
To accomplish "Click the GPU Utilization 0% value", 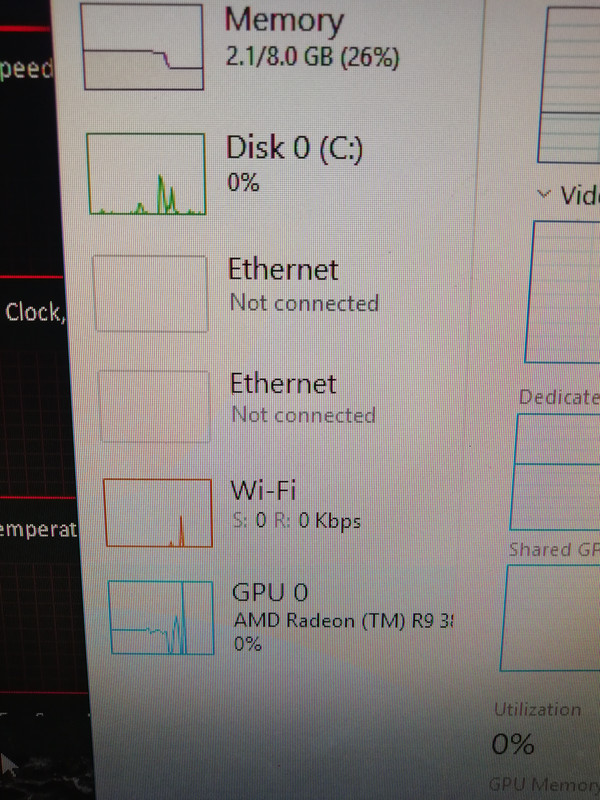I will coord(513,744).
